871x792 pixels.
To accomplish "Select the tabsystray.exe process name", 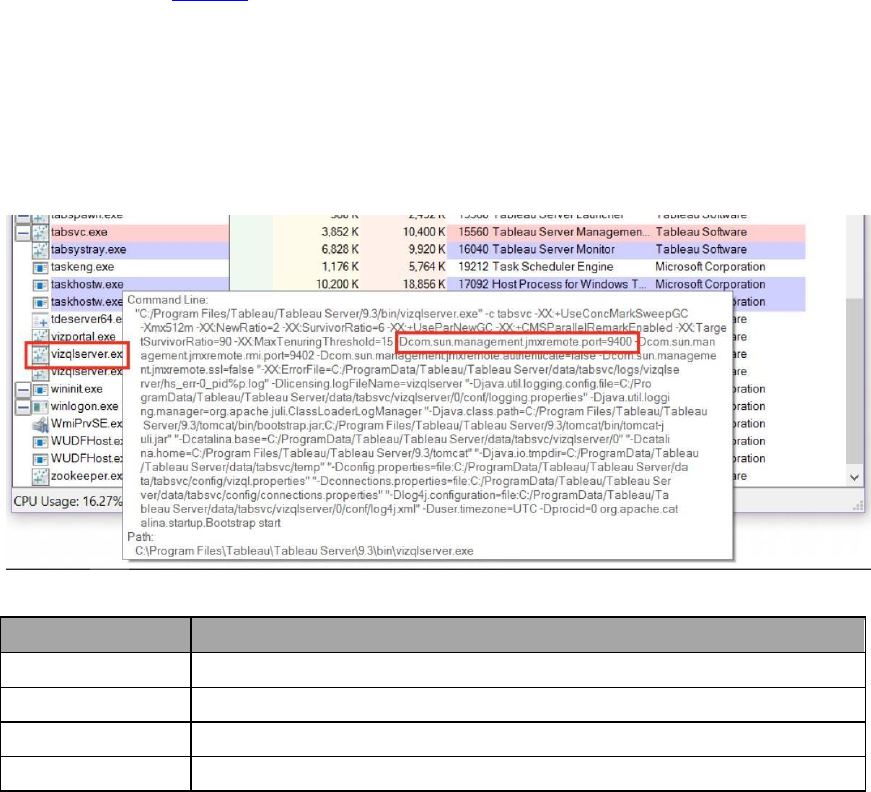I will [89, 249].
